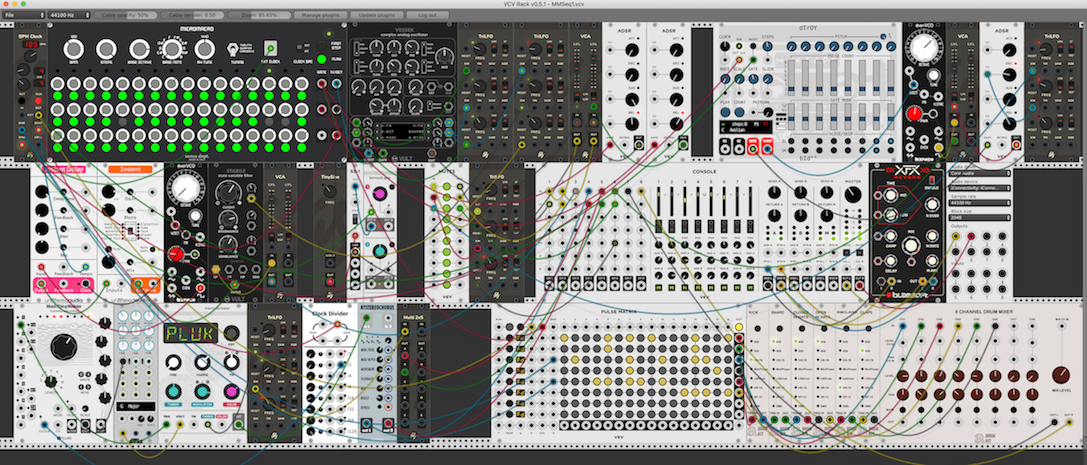This screenshot has width=1087, height=465.
Task: Click the Console SEND A knob
Action: 774,195
